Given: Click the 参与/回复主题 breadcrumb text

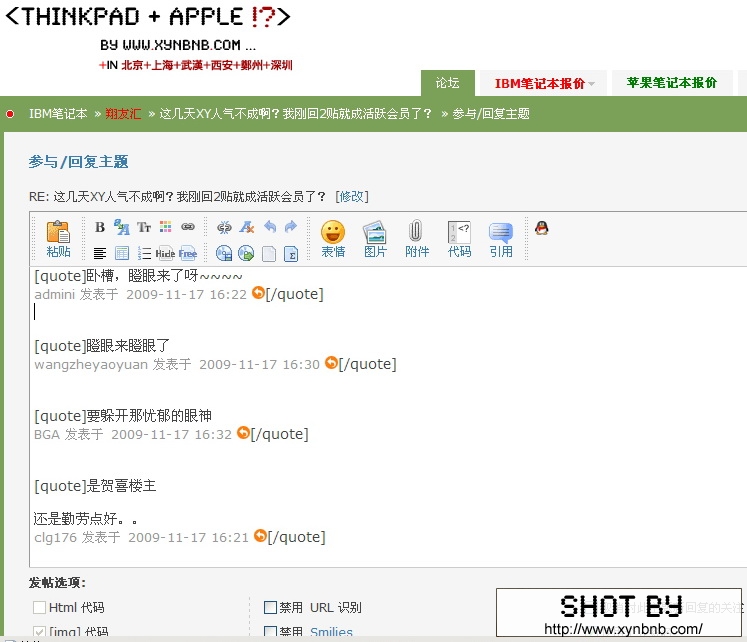Looking at the screenshot, I should coord(491,114).
